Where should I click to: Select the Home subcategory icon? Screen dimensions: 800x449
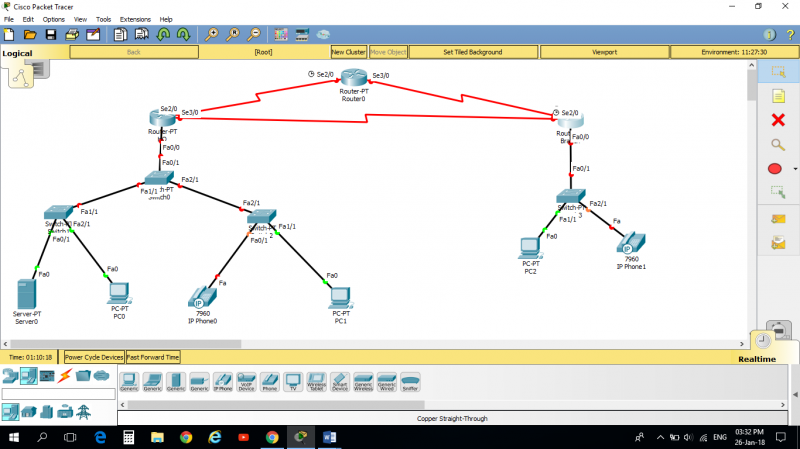(29, 412)
